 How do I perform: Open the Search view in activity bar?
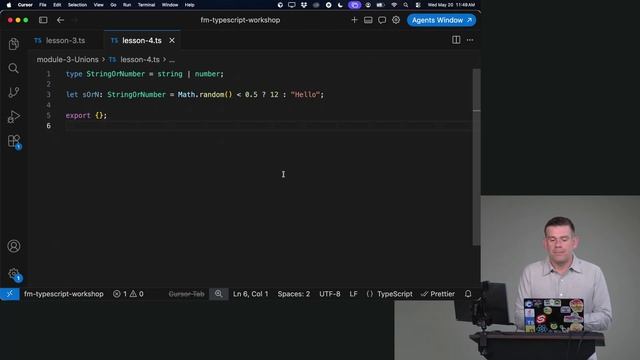13,68
